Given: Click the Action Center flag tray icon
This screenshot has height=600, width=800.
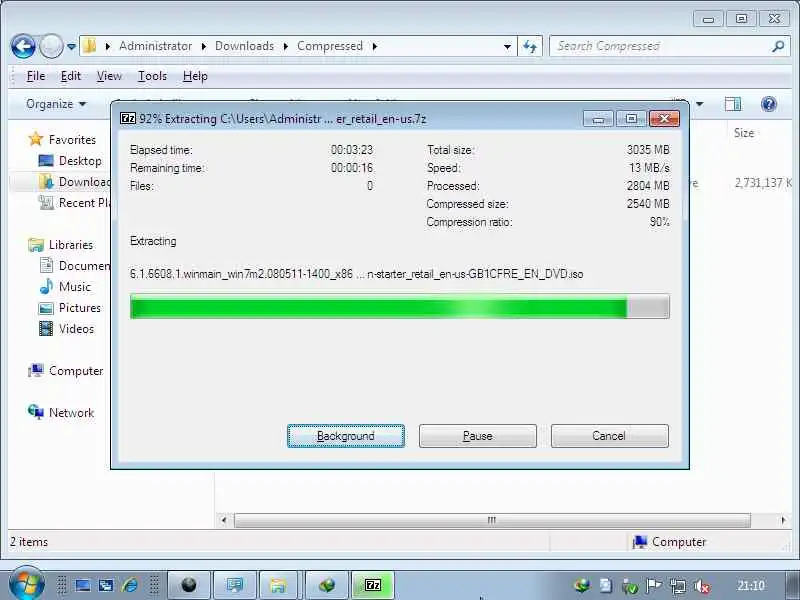Looking at the screenshot, I should tap(654, 586).
